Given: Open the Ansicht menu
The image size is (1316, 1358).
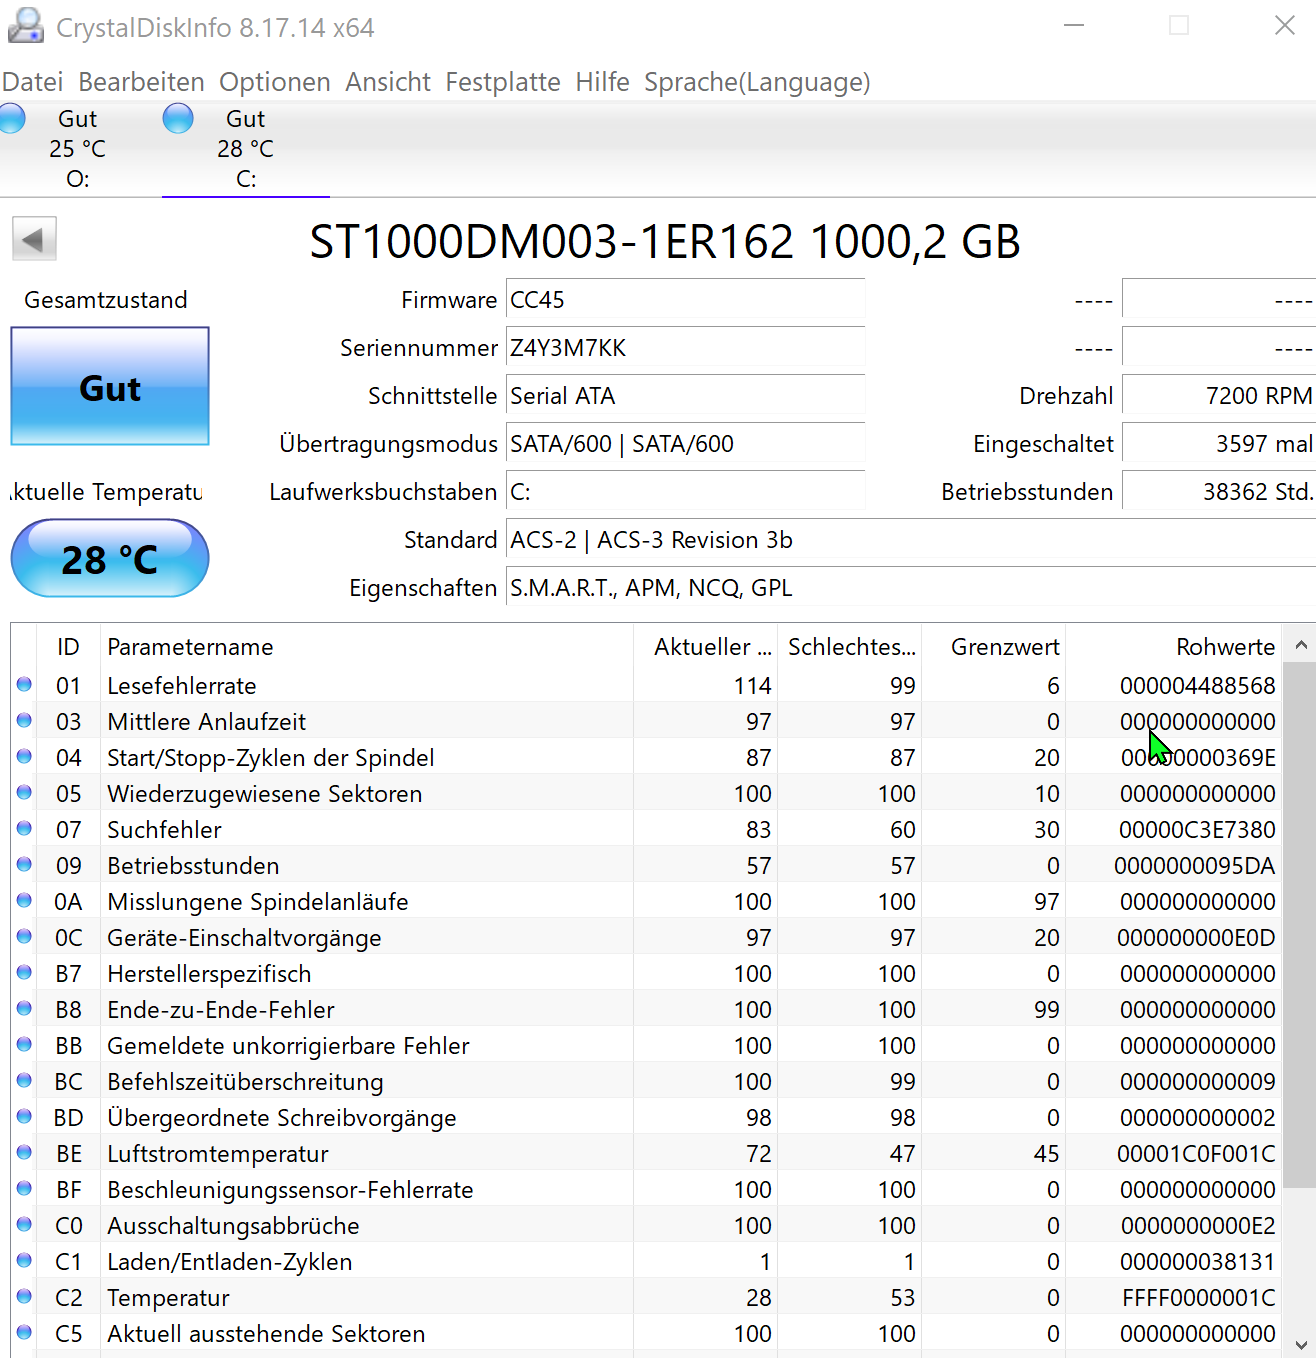Looking at the screenshot, I should (x=388, y=82).
